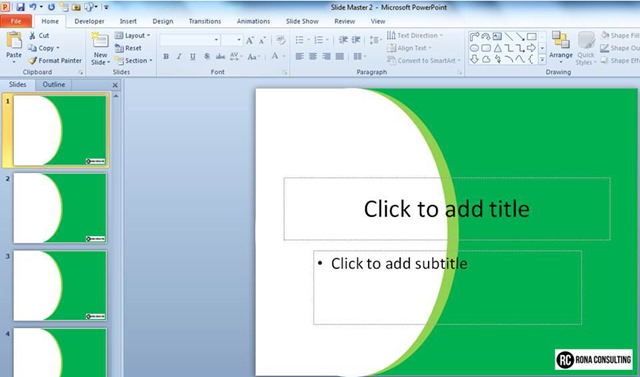Click the Save icon in quick access toolbar
640x377 pixels.
(x=20, y=7)
